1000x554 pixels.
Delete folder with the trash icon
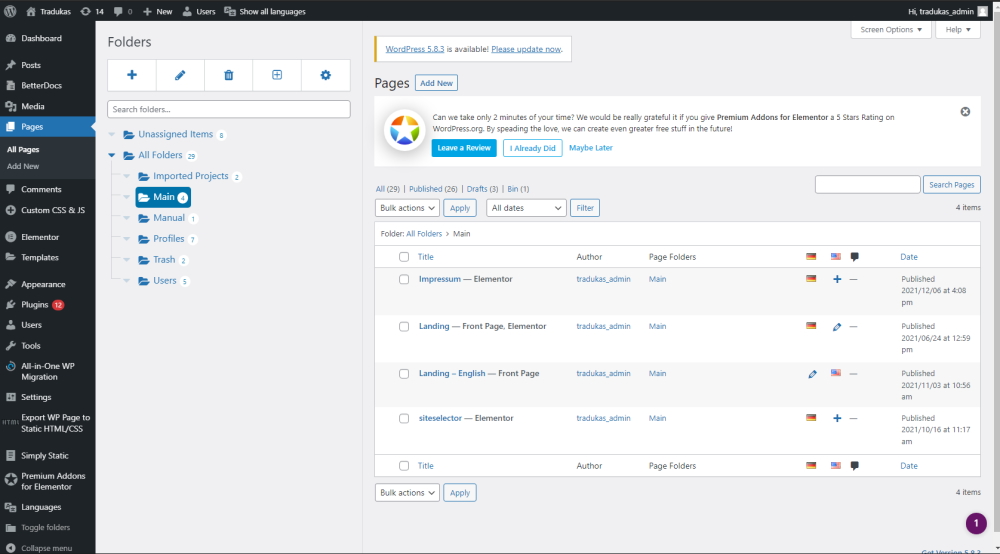point(228,75)
